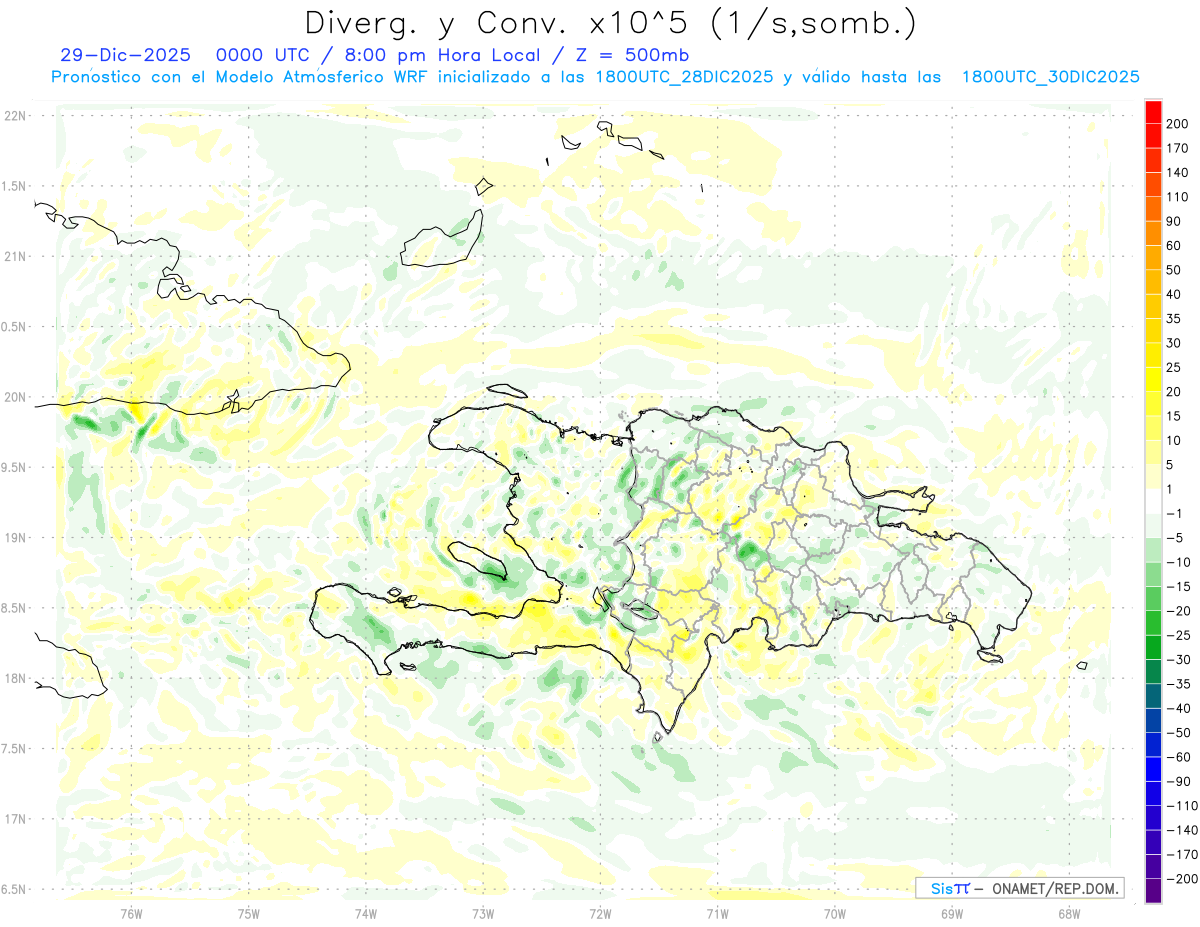Click the '75W' longitude label
Viewport: 1200px width, 927px height.
248,913
